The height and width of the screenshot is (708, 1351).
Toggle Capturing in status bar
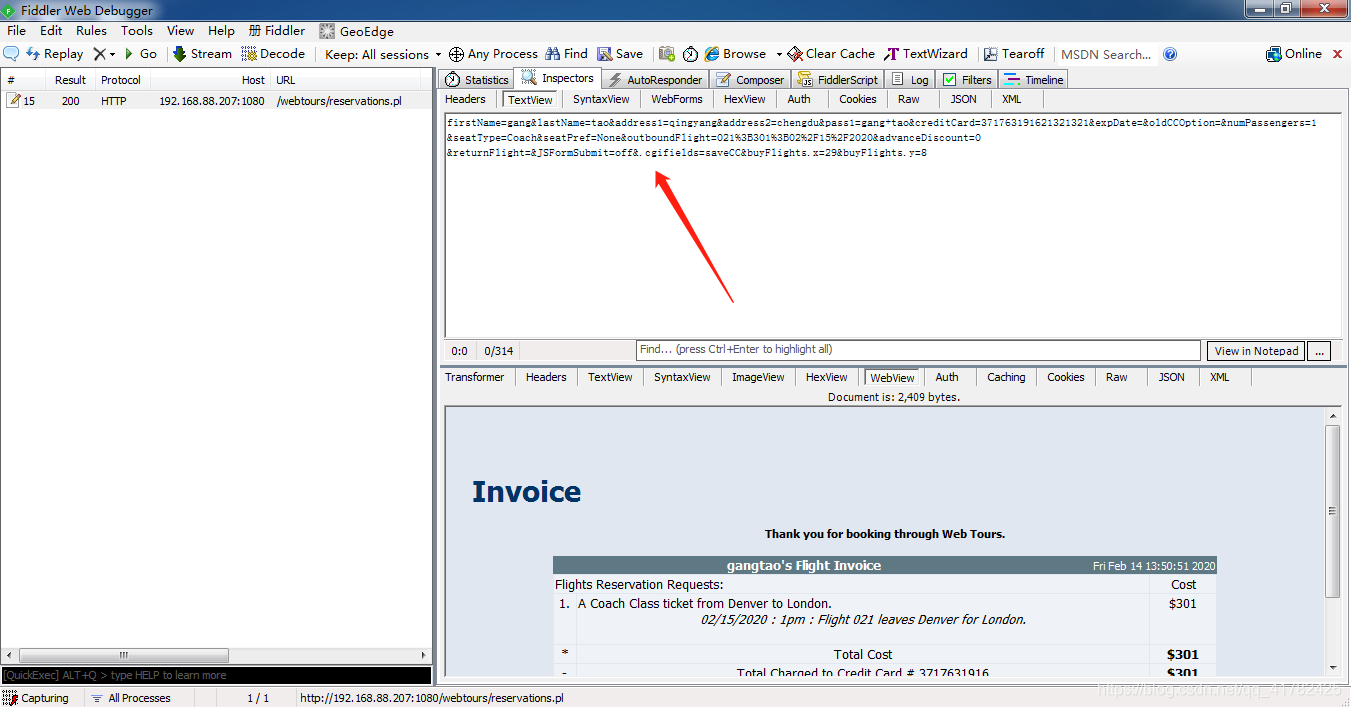click(36, 698)
